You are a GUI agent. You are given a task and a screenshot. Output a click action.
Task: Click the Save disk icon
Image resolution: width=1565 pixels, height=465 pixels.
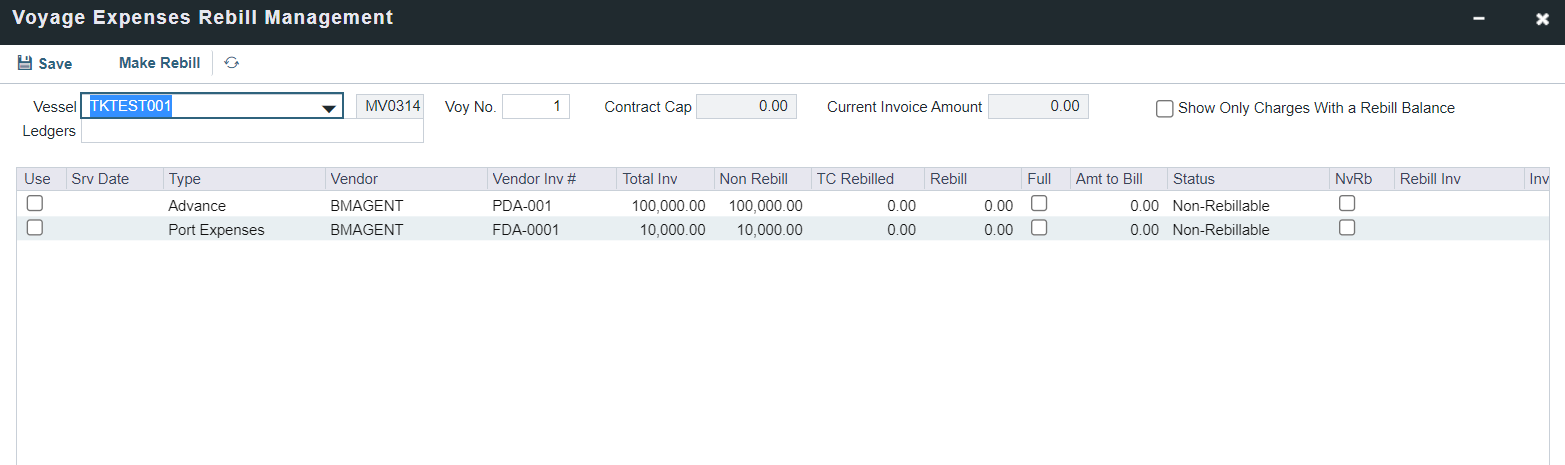coord(25,63)
